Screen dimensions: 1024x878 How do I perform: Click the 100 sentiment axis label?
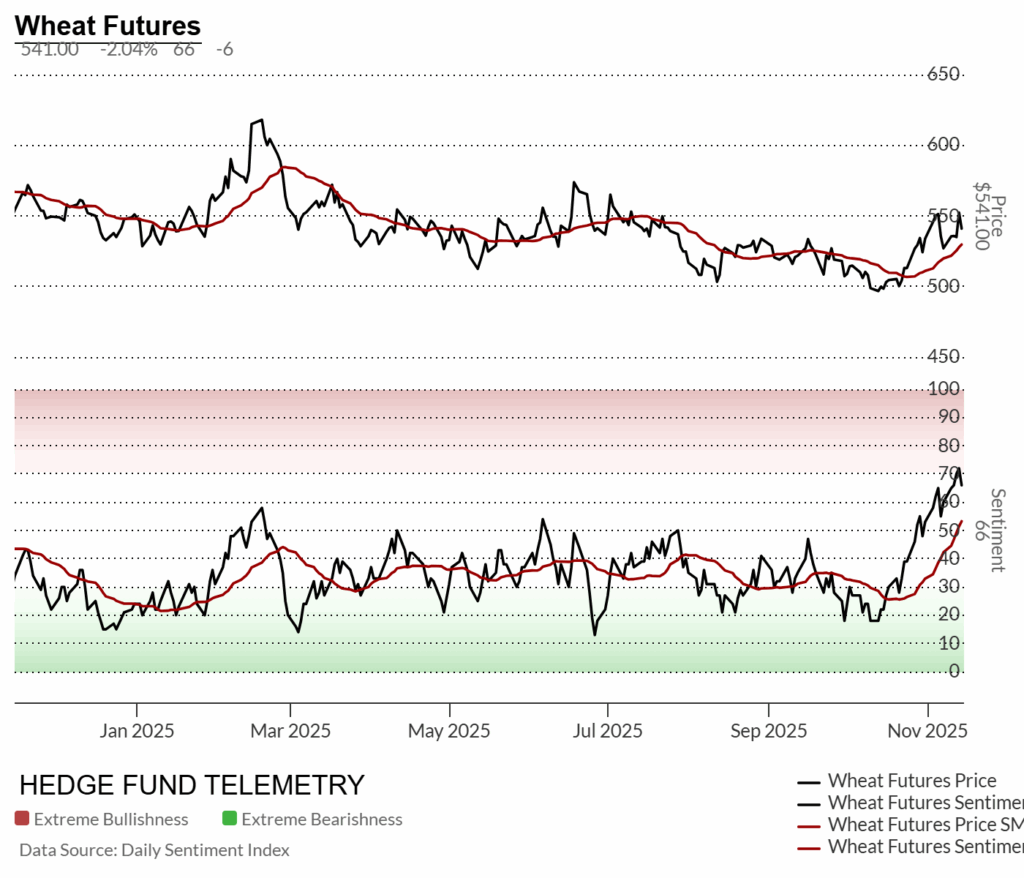point(944,388)
